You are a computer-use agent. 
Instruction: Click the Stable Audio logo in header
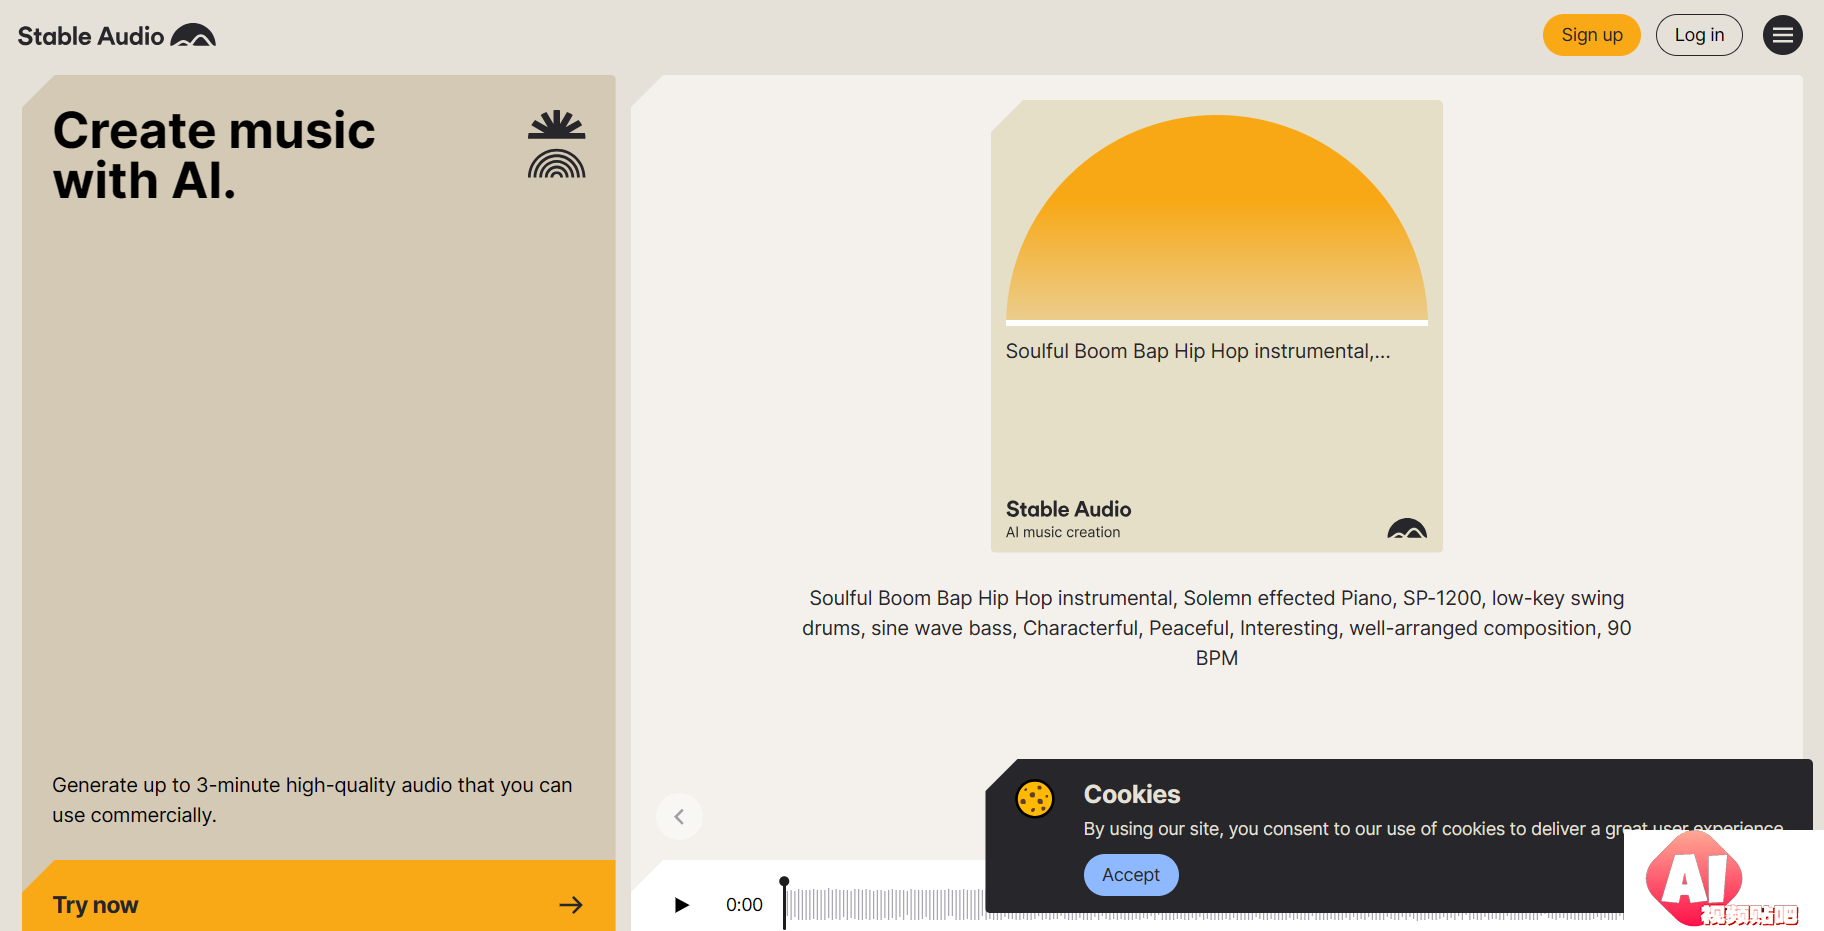click(x=117, y=36)
